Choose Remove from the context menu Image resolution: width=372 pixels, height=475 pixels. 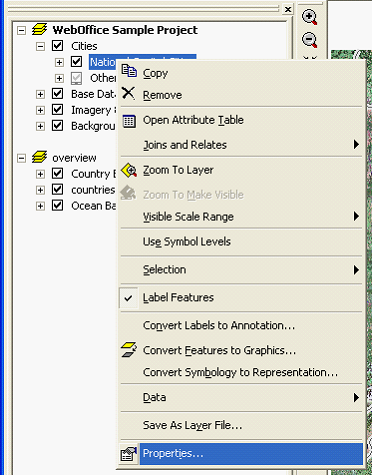[241, 95]
